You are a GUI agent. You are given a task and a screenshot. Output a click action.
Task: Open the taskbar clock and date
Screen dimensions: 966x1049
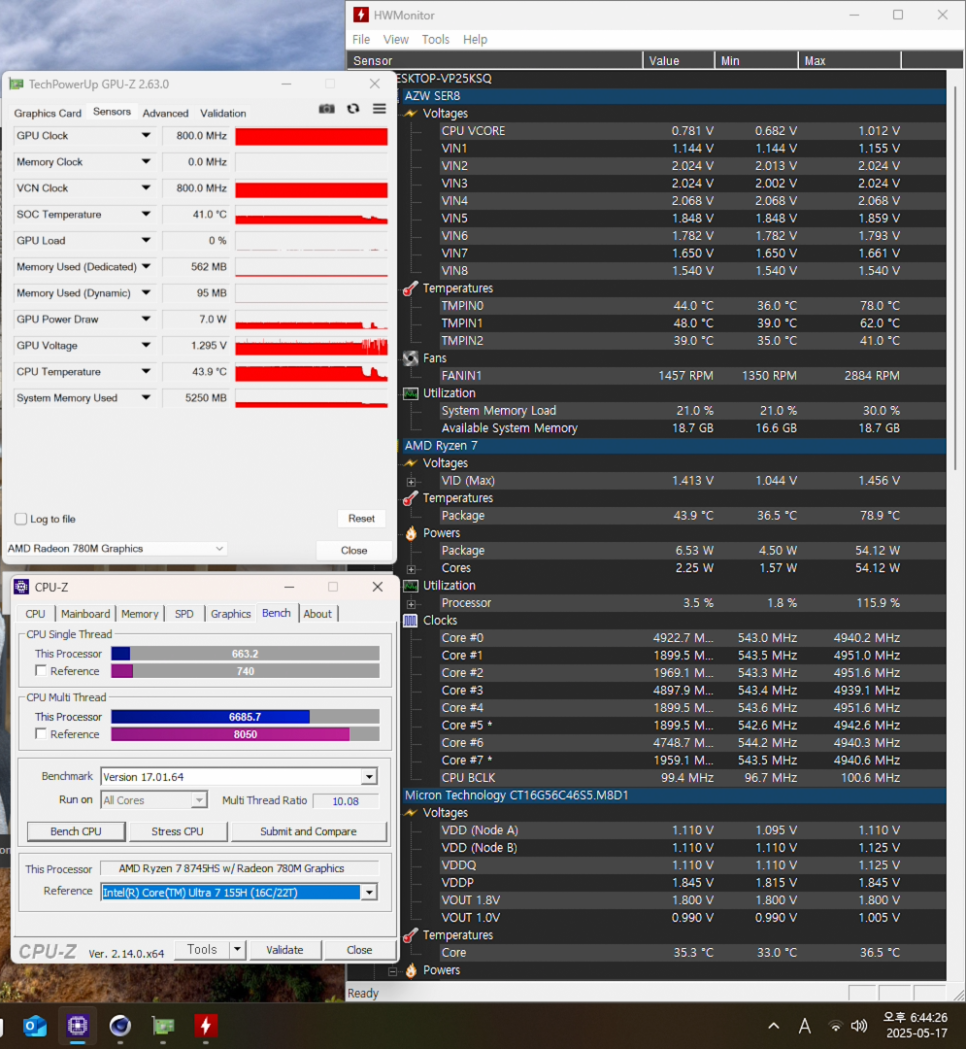pos(916,1025)
